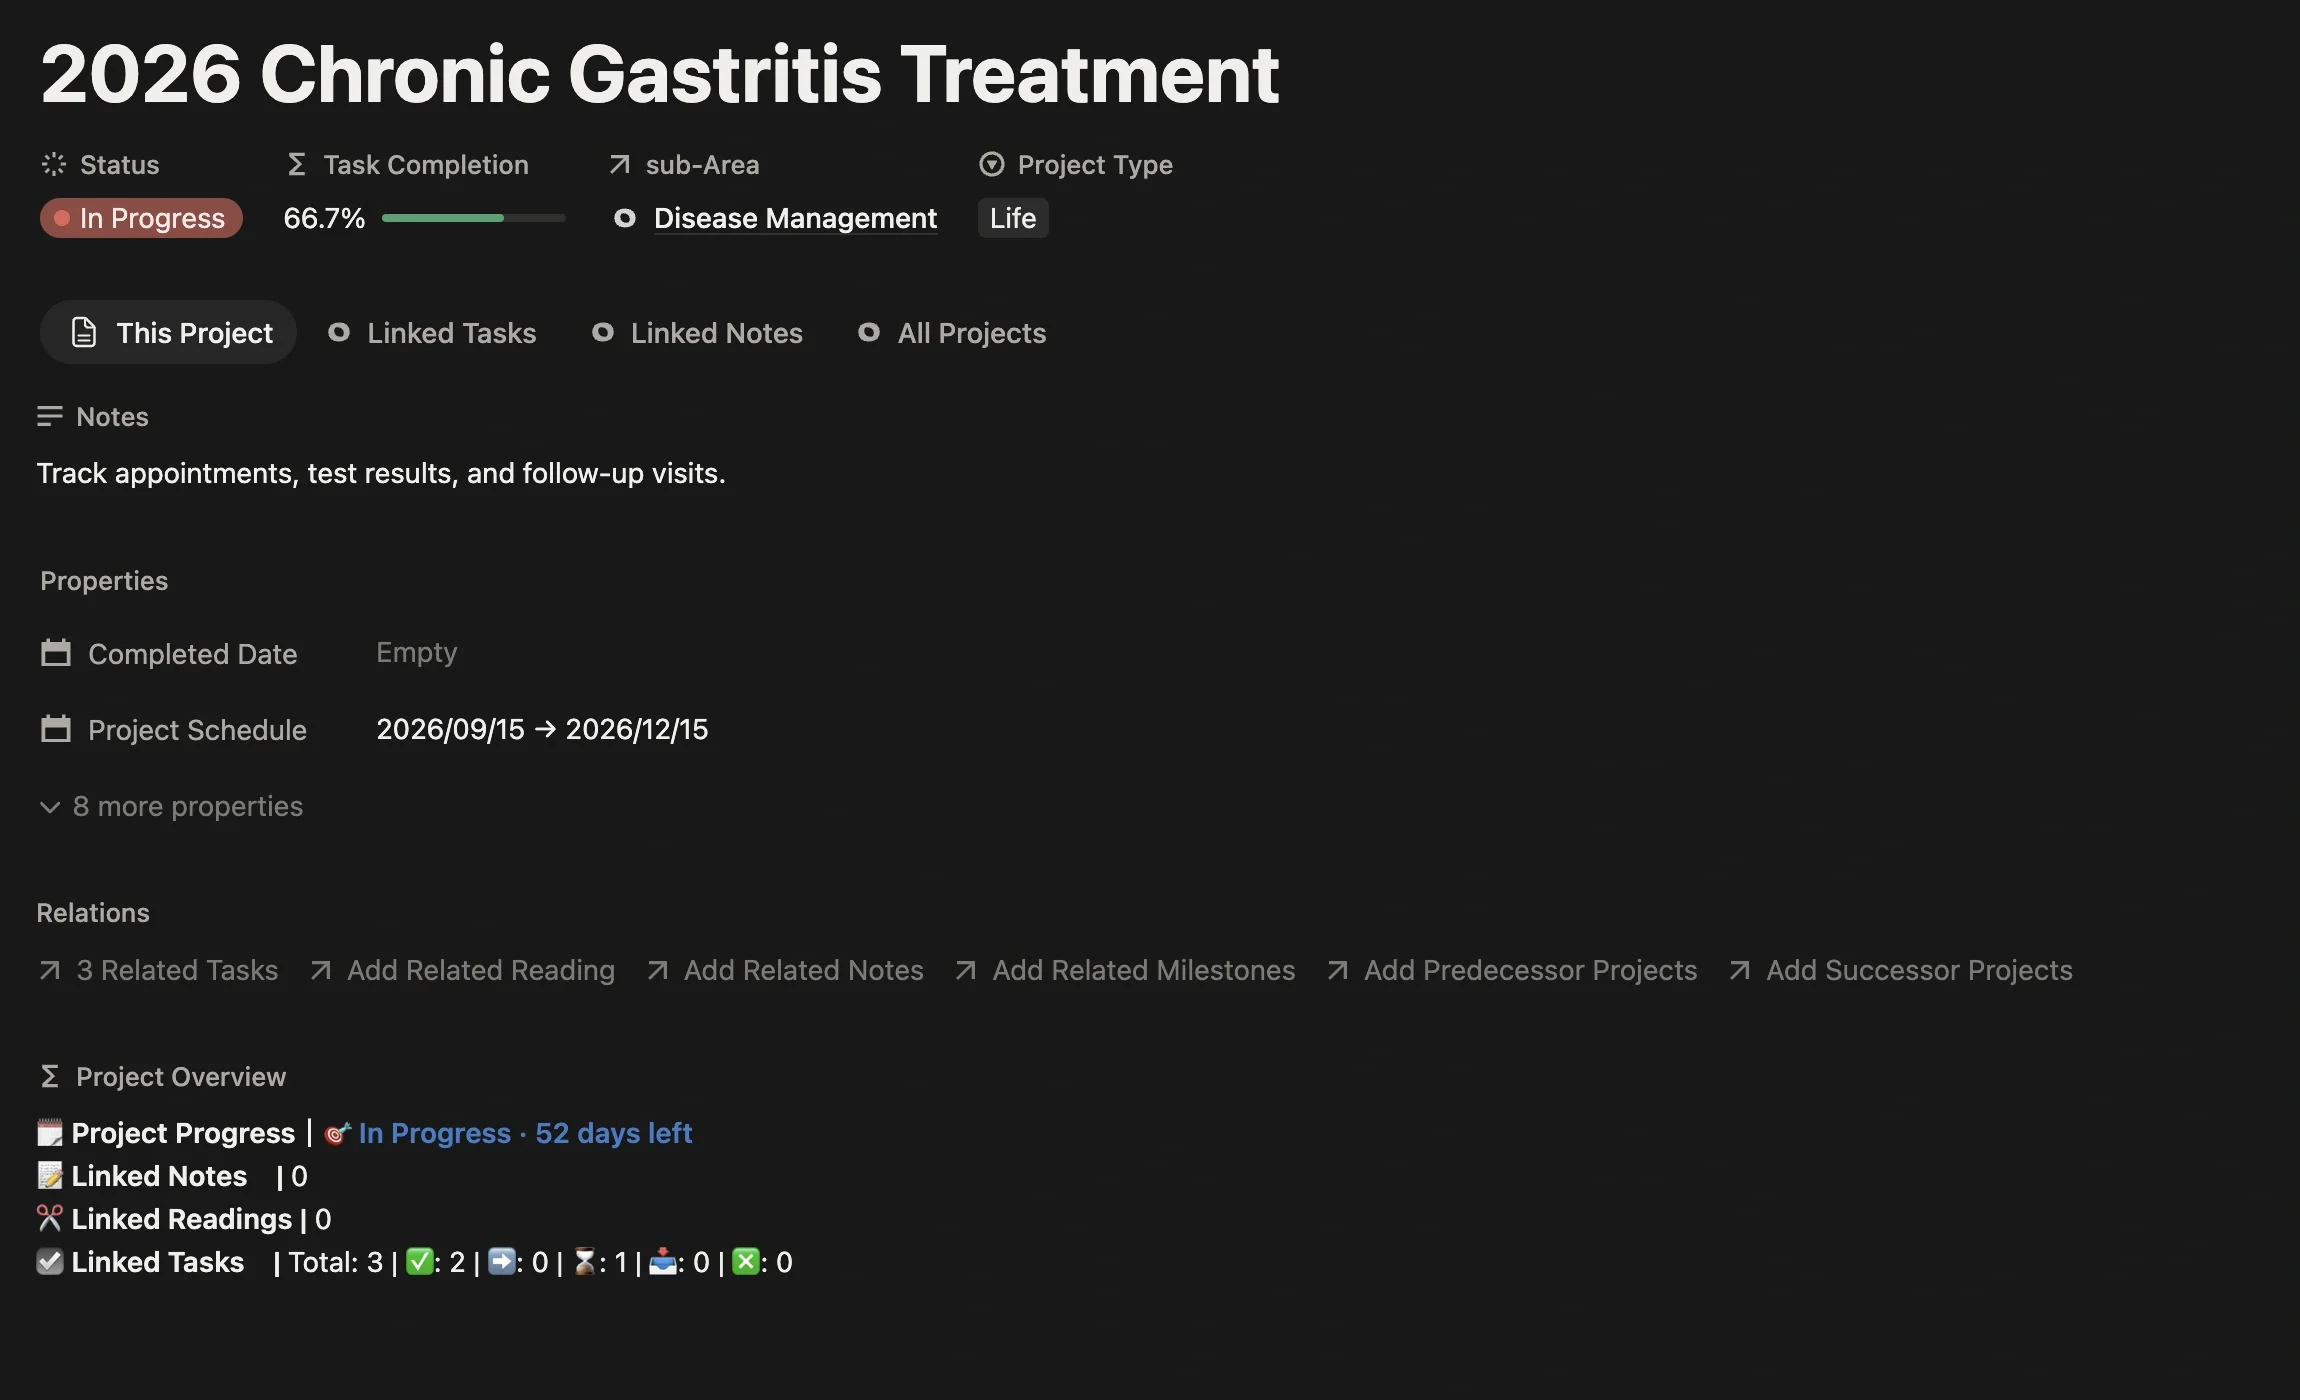Click the In Progress · 52 days left text

point(525,1132)
